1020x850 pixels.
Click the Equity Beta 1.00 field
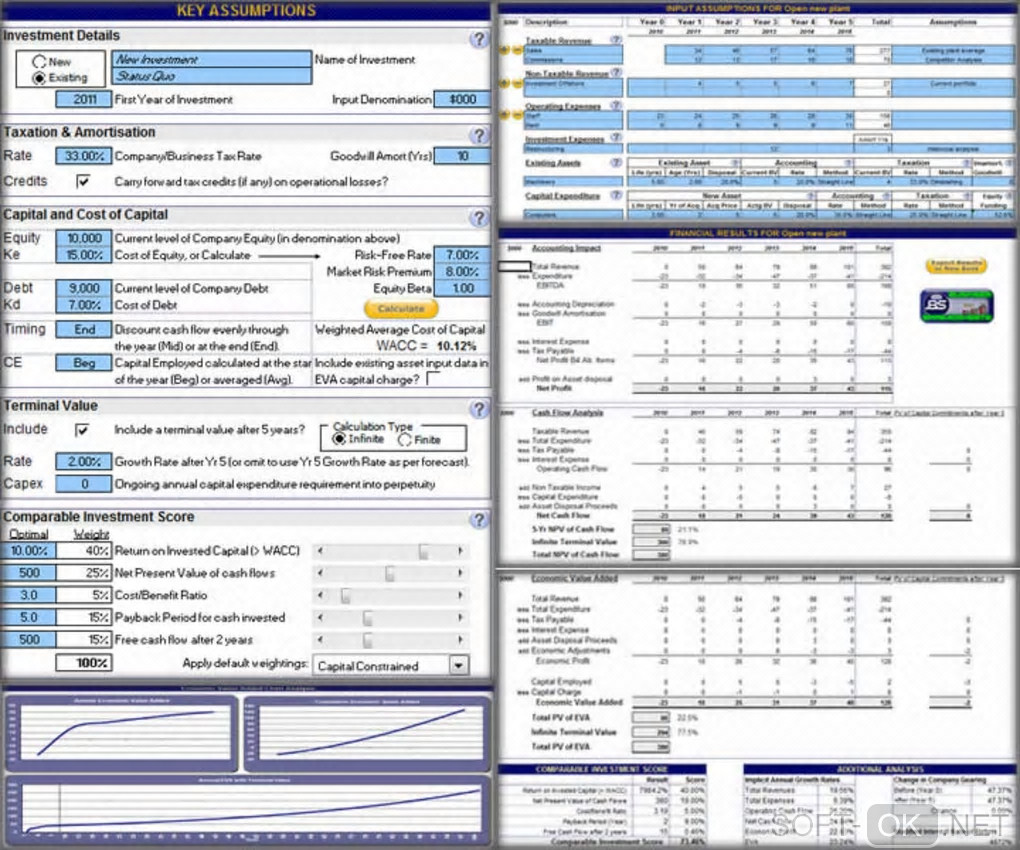(x=462, y=288)
